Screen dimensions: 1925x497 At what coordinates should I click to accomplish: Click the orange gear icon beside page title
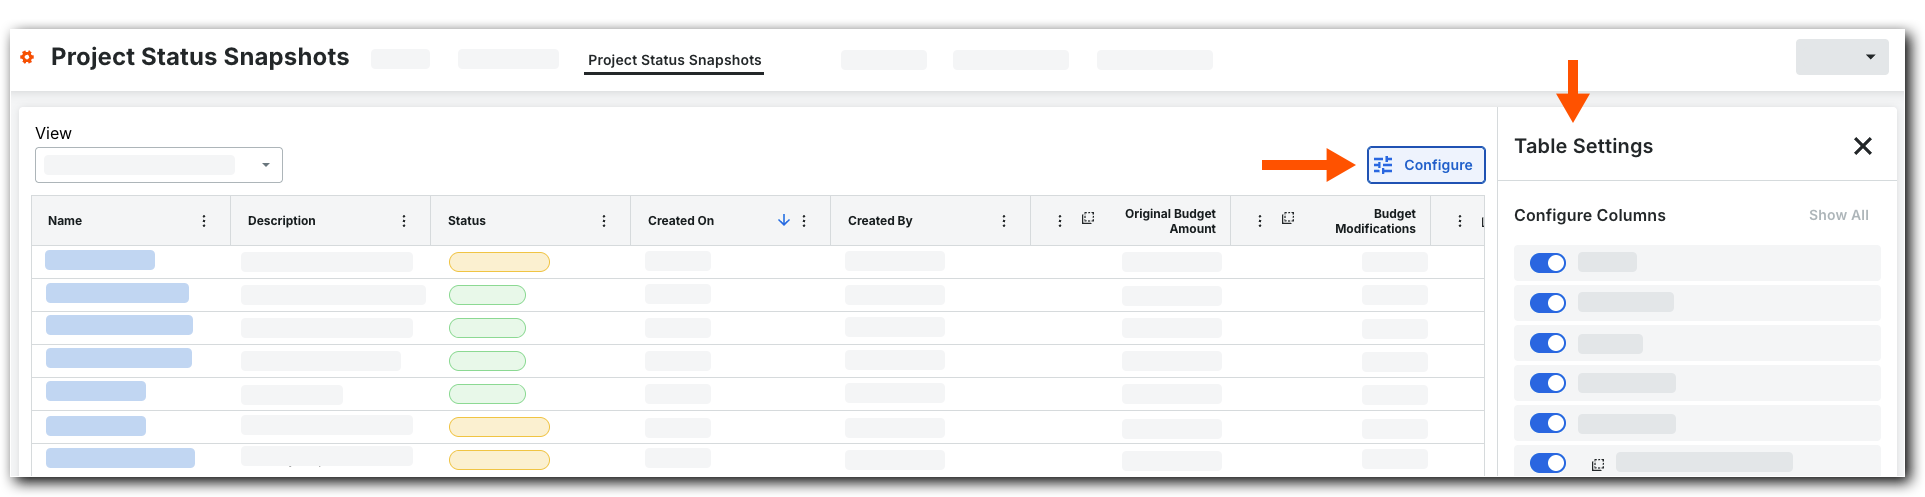point(27,57)
